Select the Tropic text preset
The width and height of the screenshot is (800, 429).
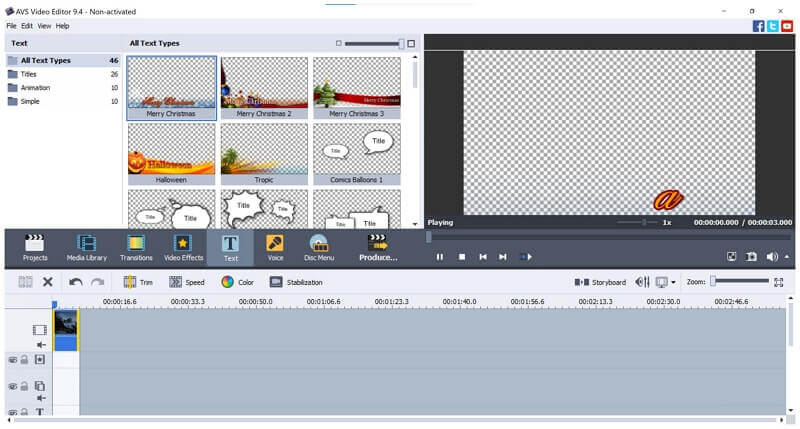[x=264, y=154]
